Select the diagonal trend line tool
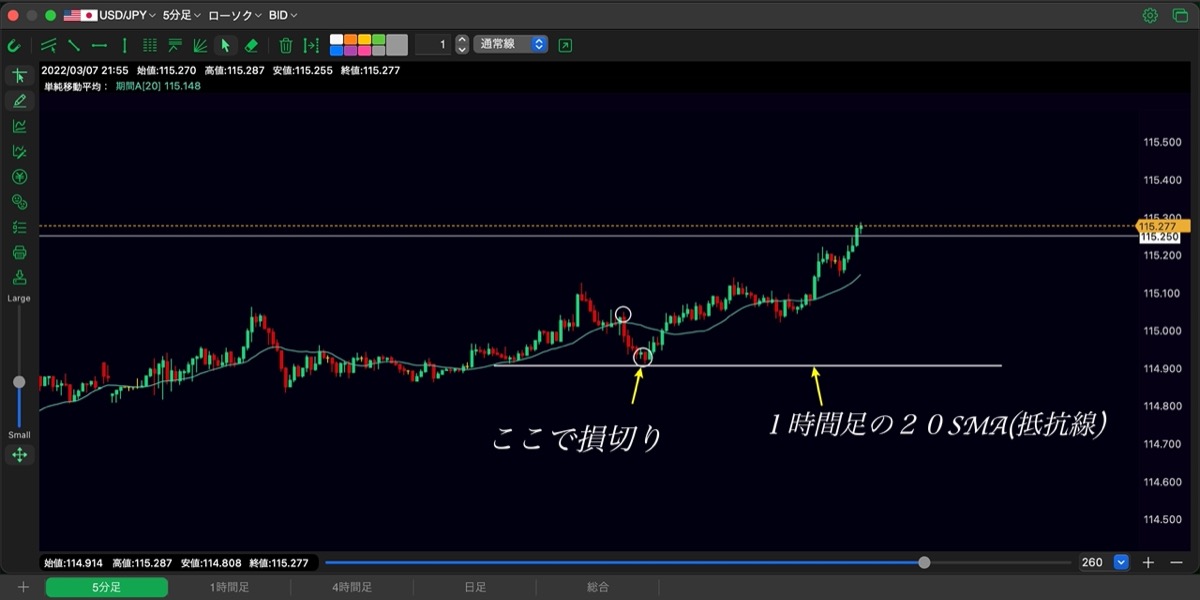The height and width of the screenshot is (600, 1200). coord(74,45)
